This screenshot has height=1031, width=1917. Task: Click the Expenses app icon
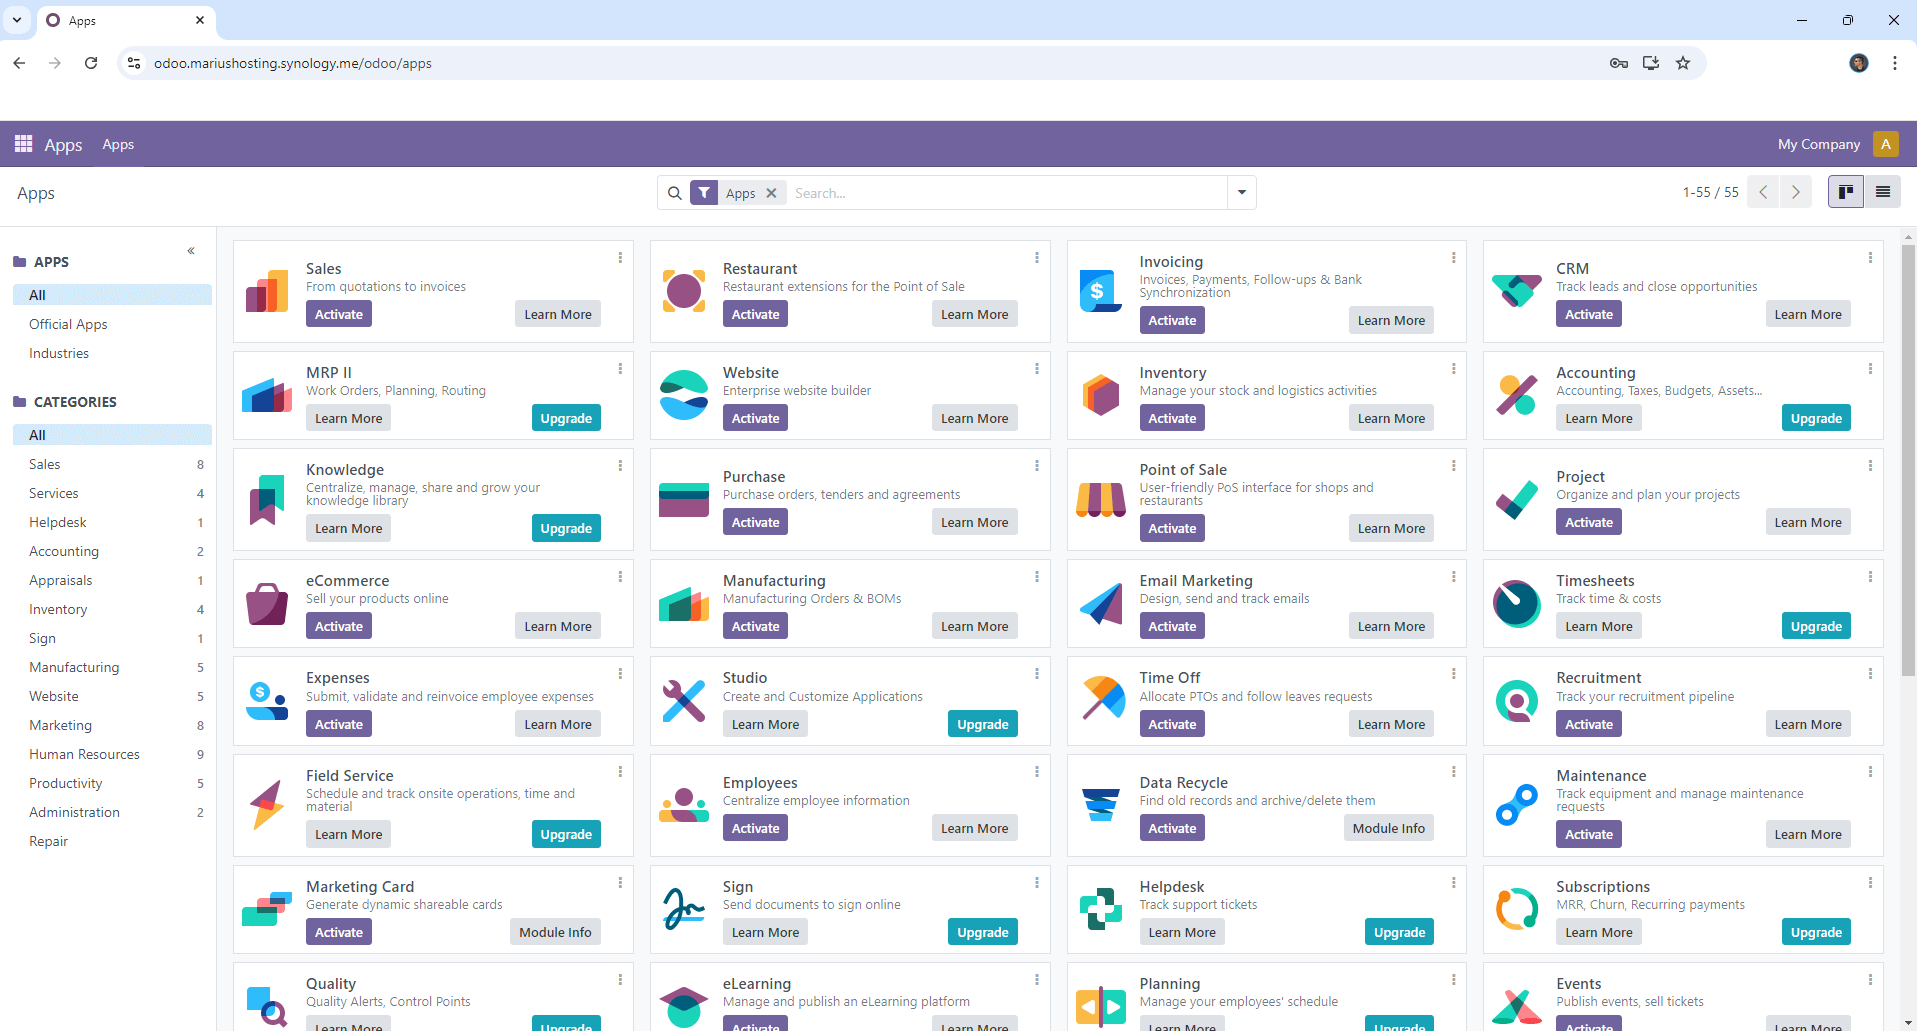click(x=267, y=701)
